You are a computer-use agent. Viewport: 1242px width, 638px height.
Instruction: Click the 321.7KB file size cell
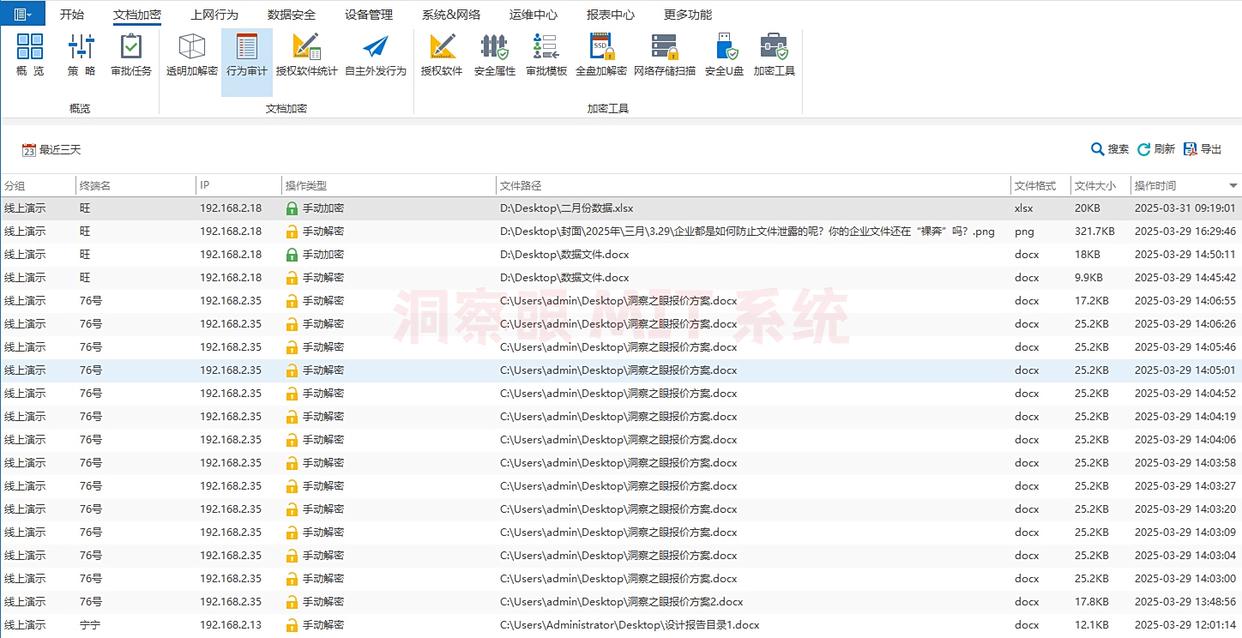1095,231
